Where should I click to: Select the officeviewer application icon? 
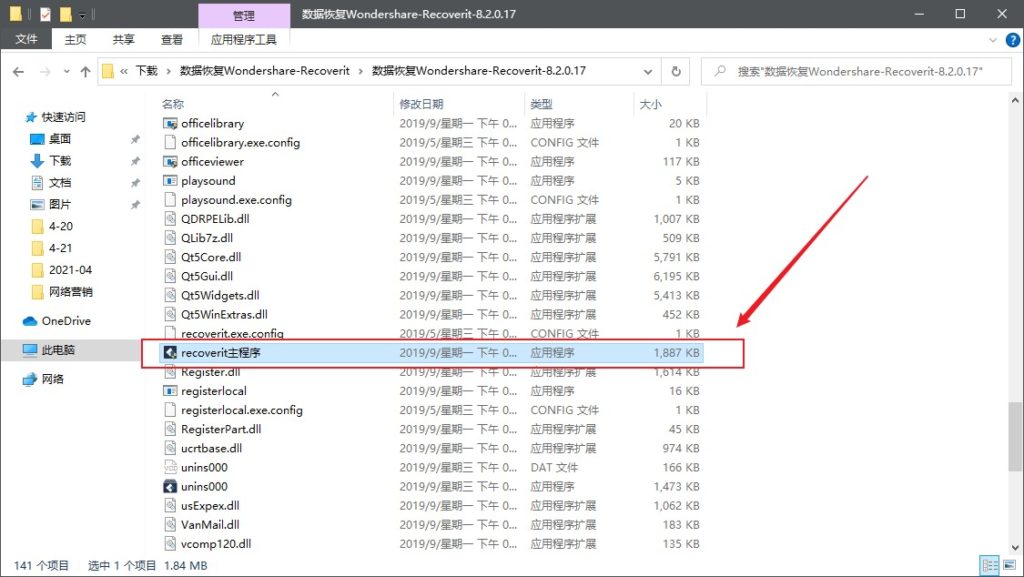(170, 161)
